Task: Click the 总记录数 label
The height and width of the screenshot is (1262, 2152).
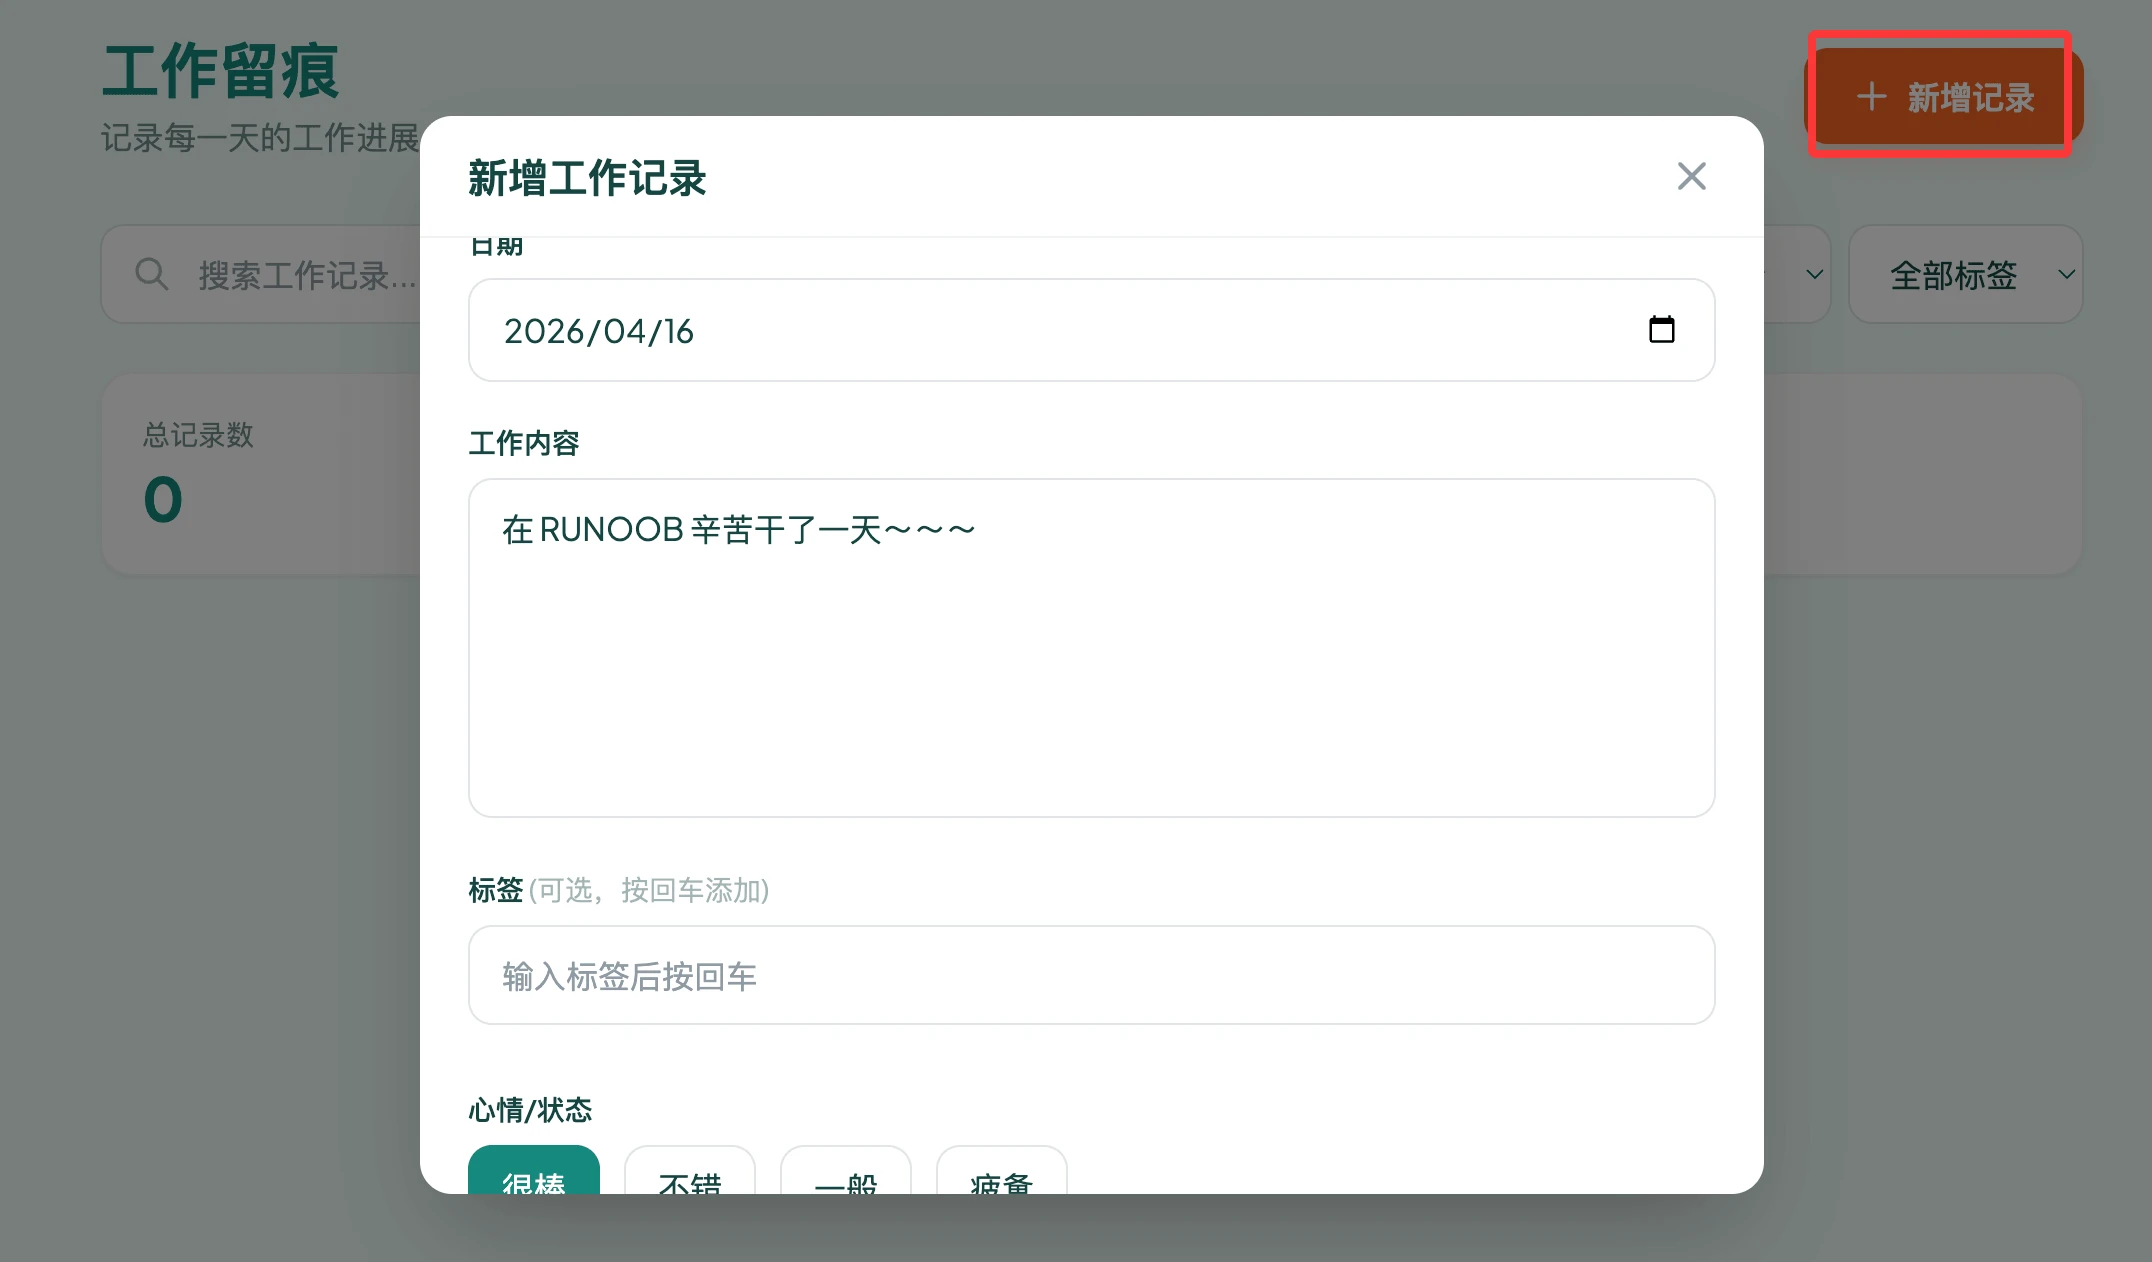Action: (x=198, y=435)
